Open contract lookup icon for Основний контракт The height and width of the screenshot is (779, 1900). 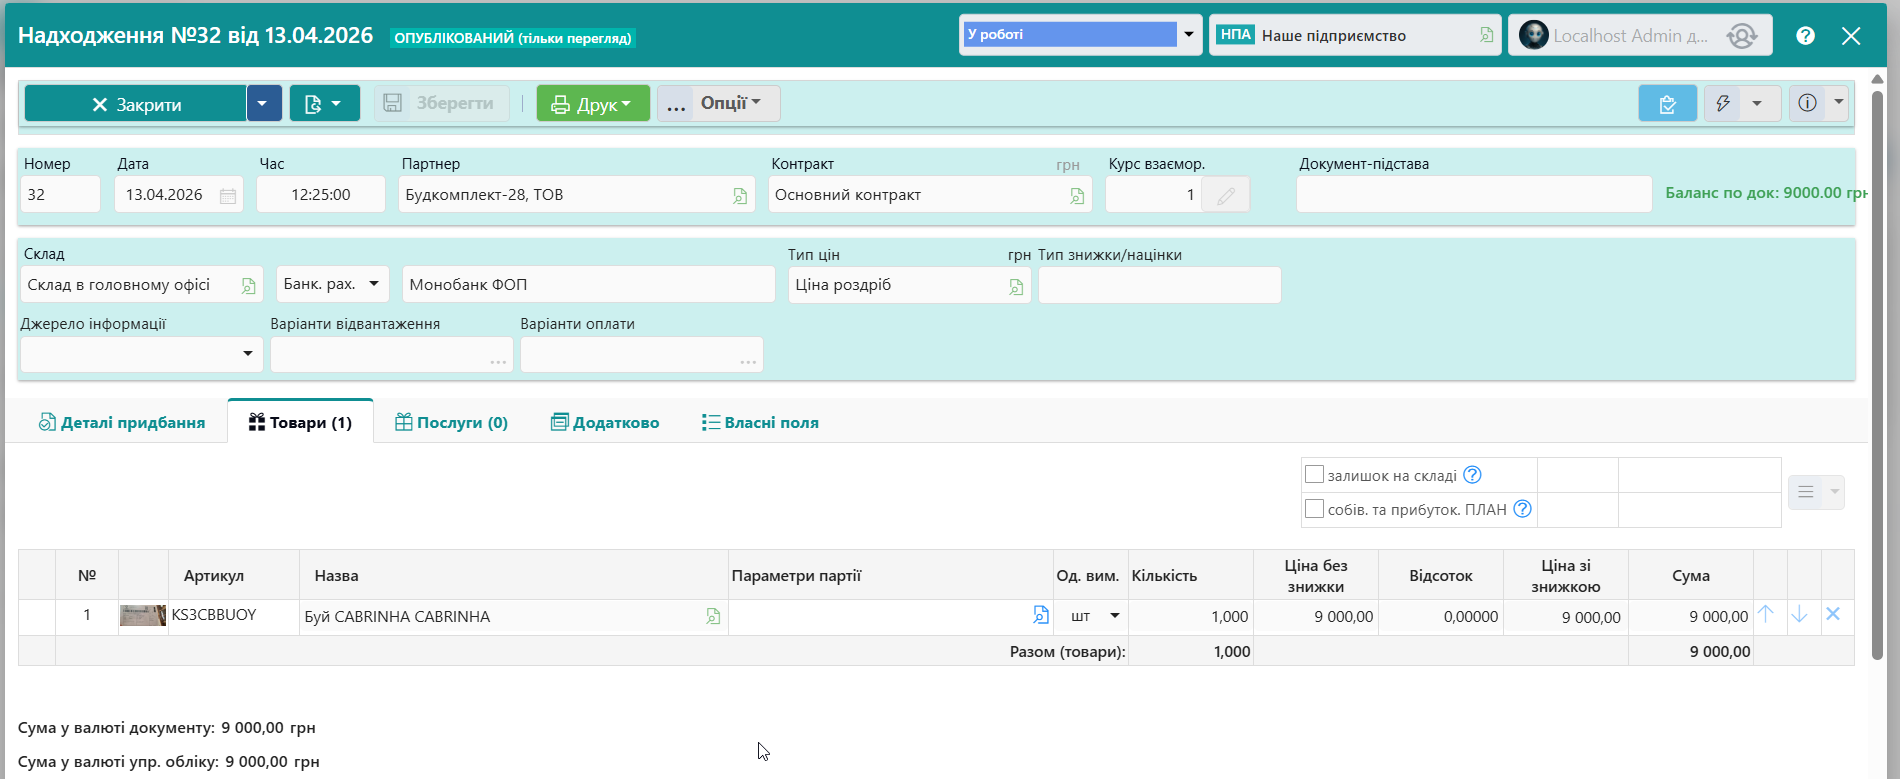[x=1077, y=196]
